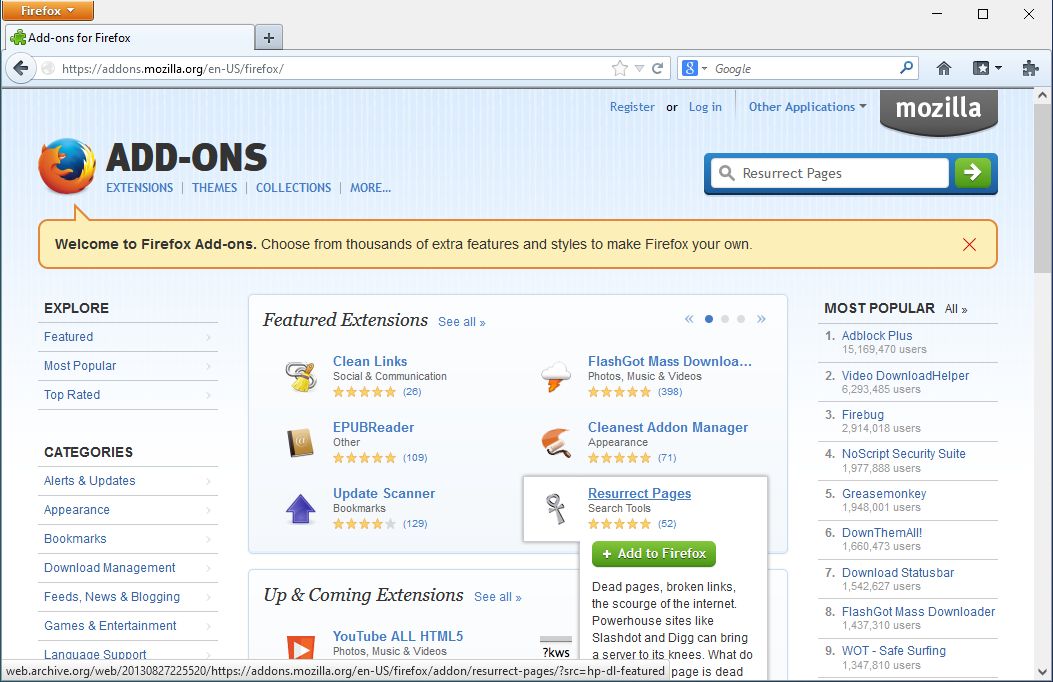
Task: Reload the page with the refresh icon
Action: (x=657, y=68)
